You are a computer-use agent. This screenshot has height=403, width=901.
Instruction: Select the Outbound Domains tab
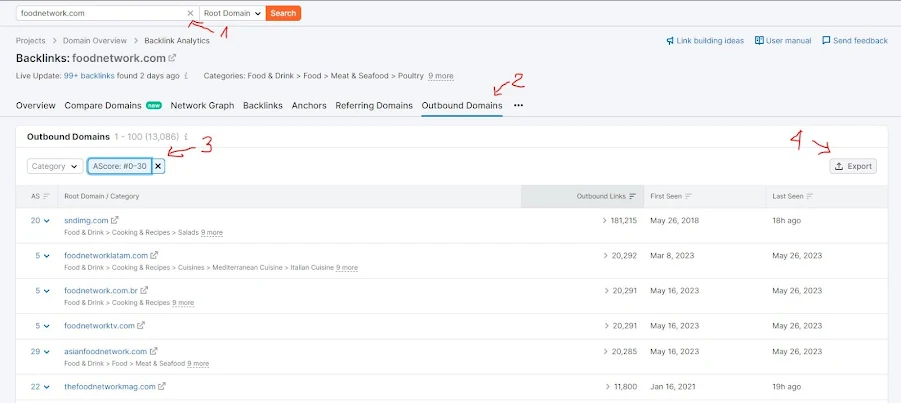tap(462, 106)
